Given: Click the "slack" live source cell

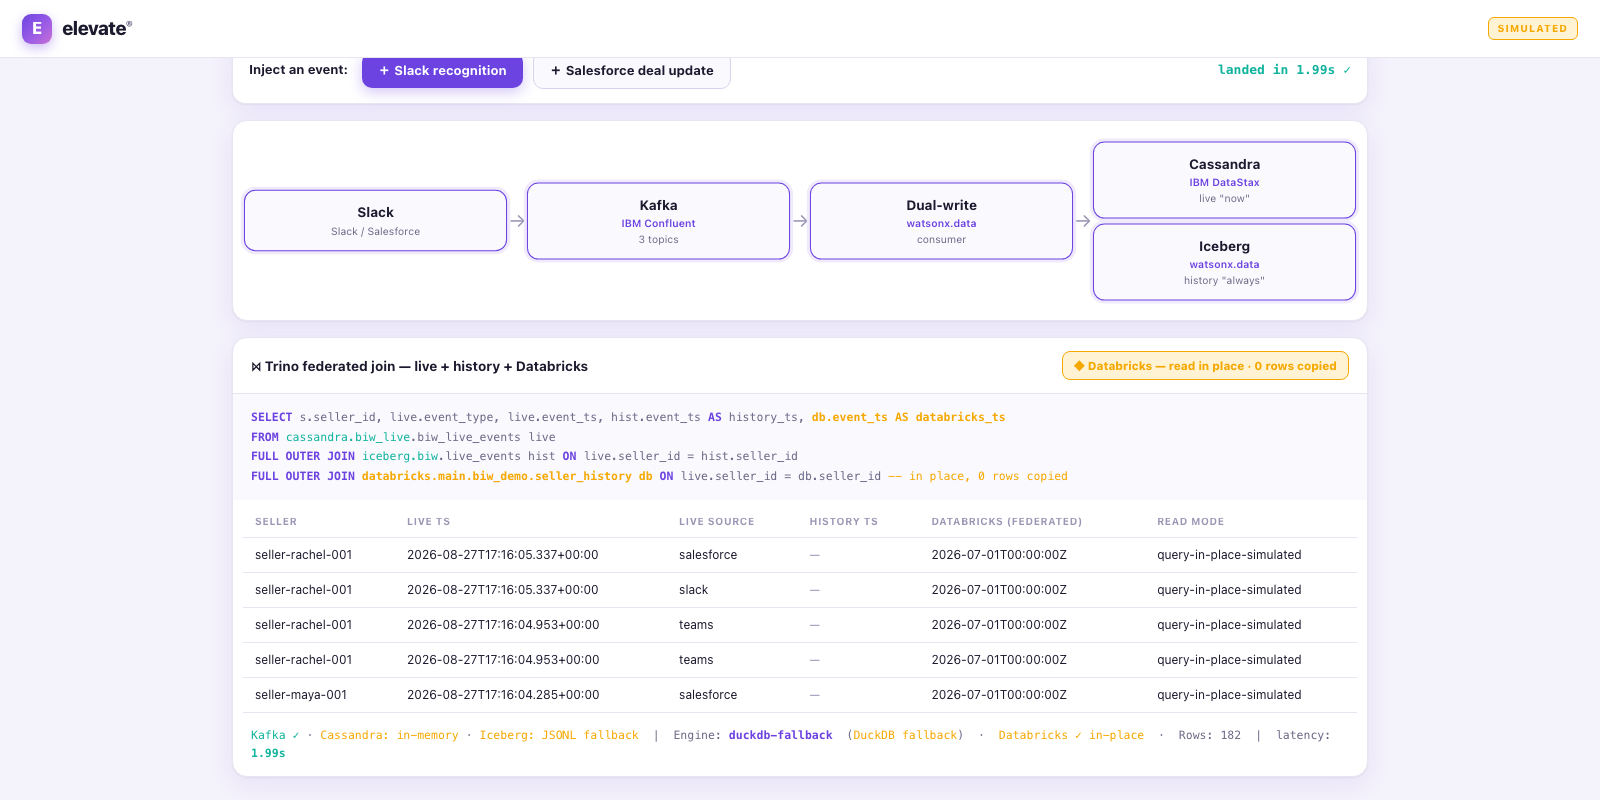Looking at the screenshot, I should (x=693, y=590).
